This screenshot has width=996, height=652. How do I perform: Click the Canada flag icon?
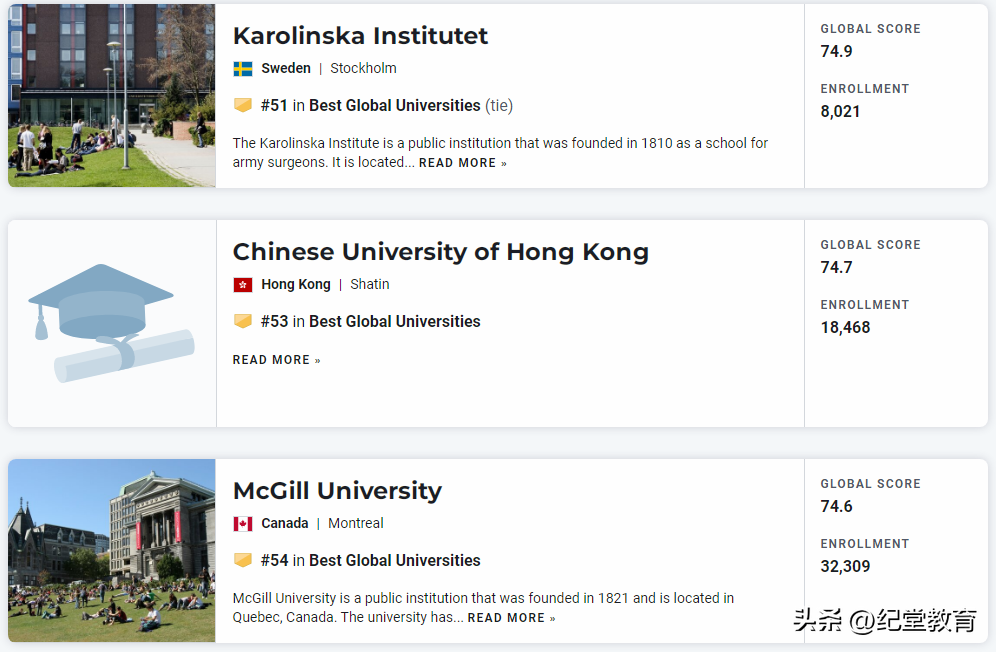pos(243,524)
